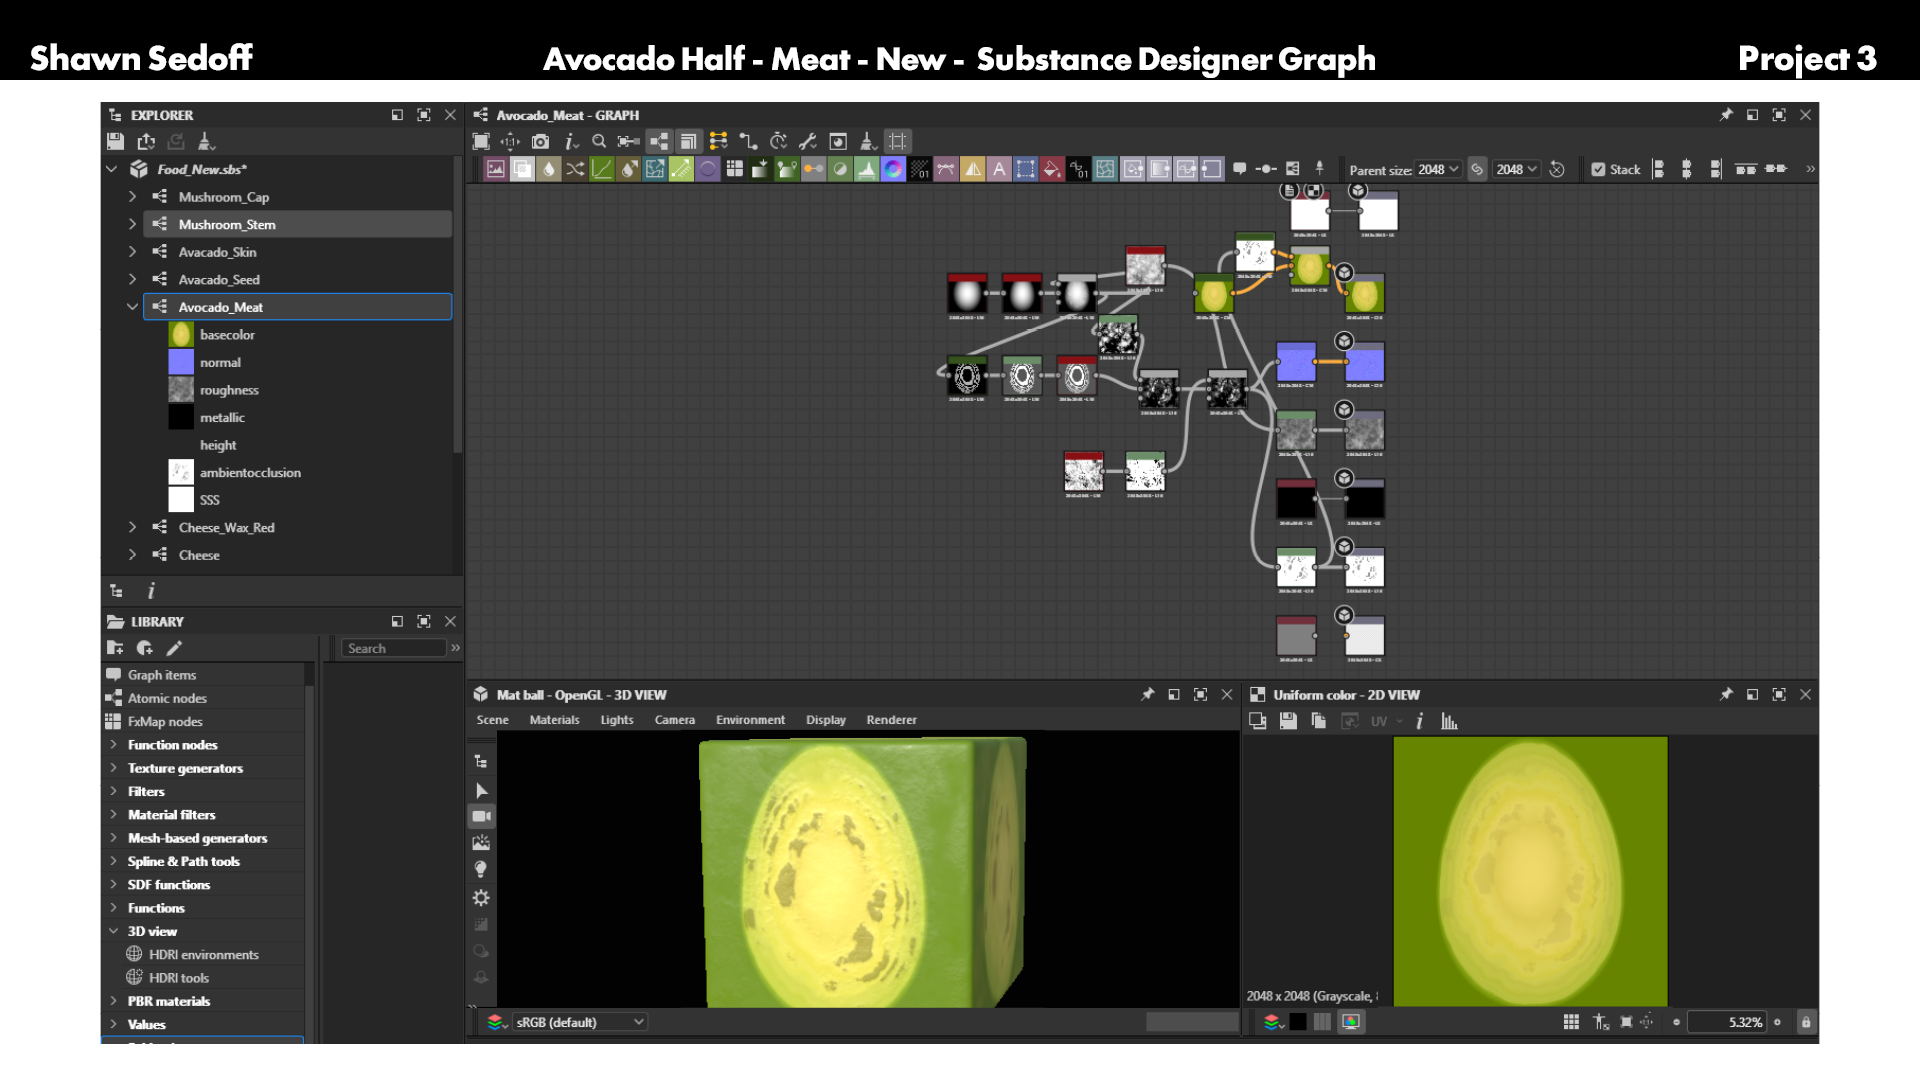The width and height of the screenshot is (1920, 1080).
Task: Add a Levels node (histogram icon)
Action: click(x=867, y=169)
